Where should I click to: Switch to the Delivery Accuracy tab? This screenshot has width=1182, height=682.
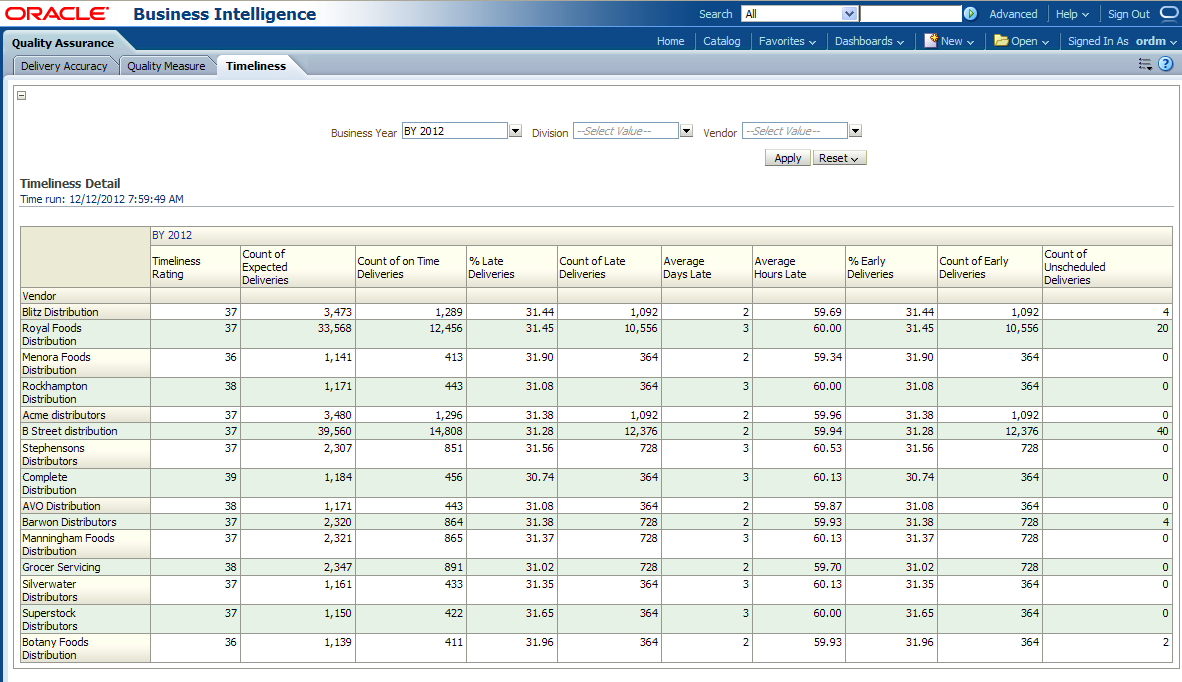tap(64, 66)
